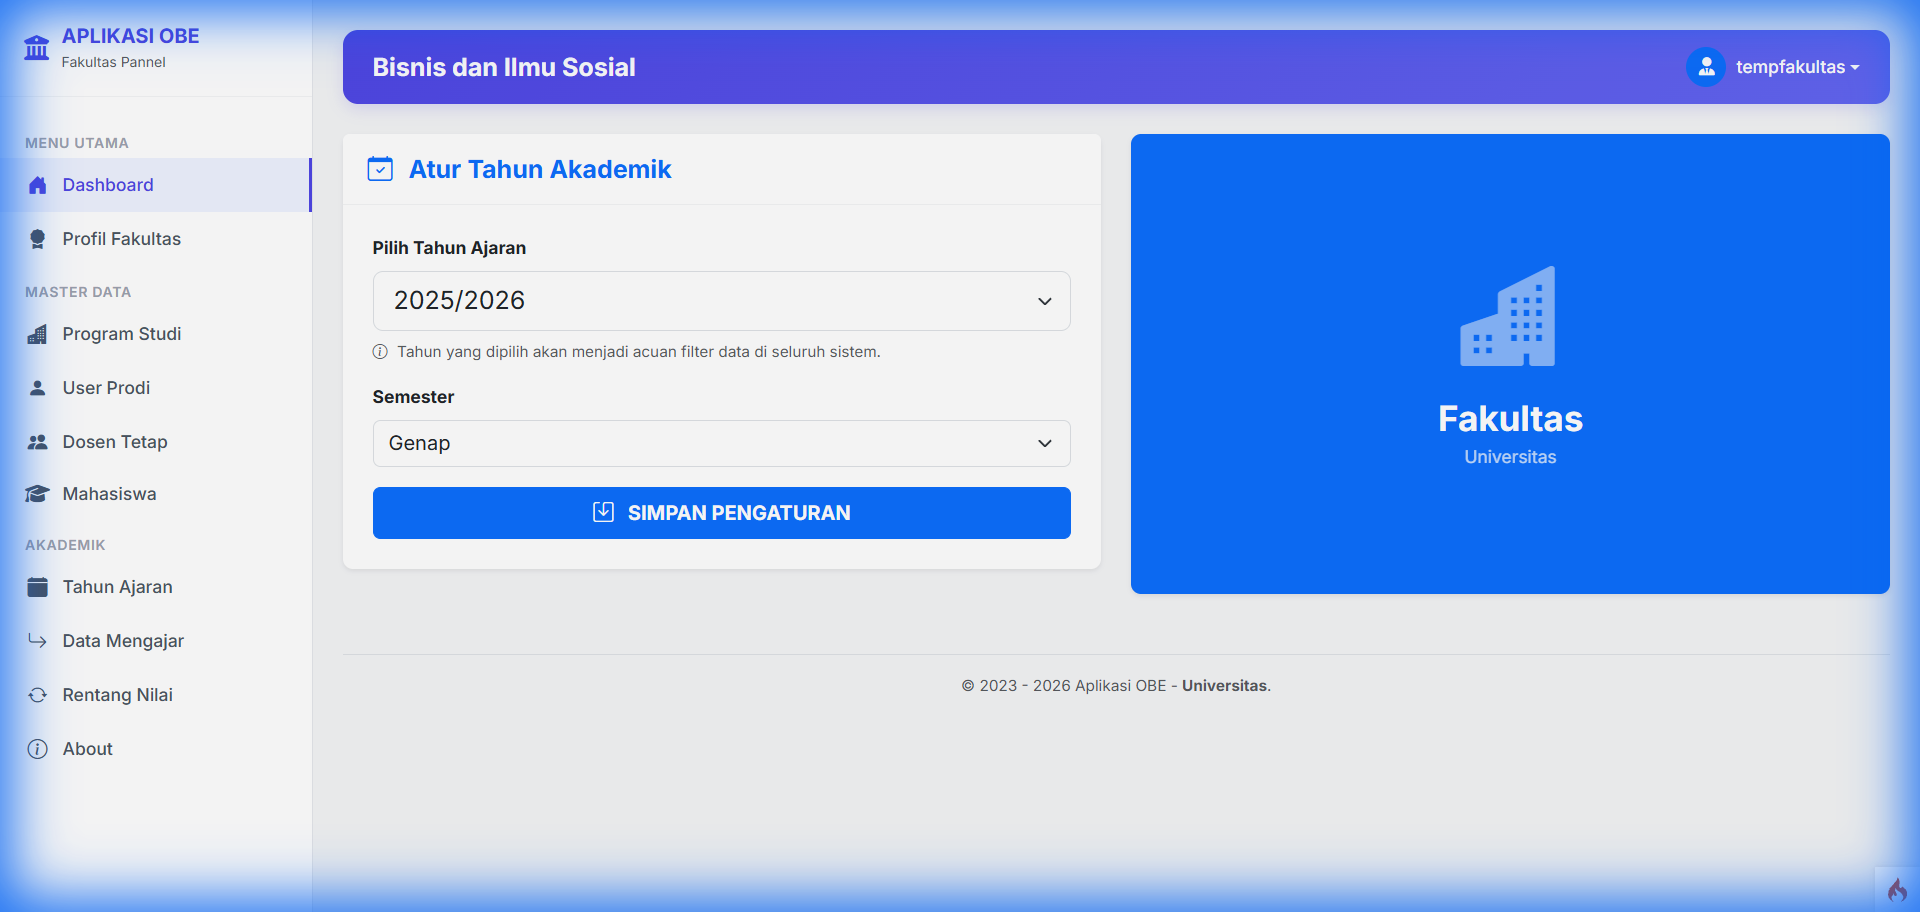
Task: Click the Dashboard home icon
Action: click(38, 185)
